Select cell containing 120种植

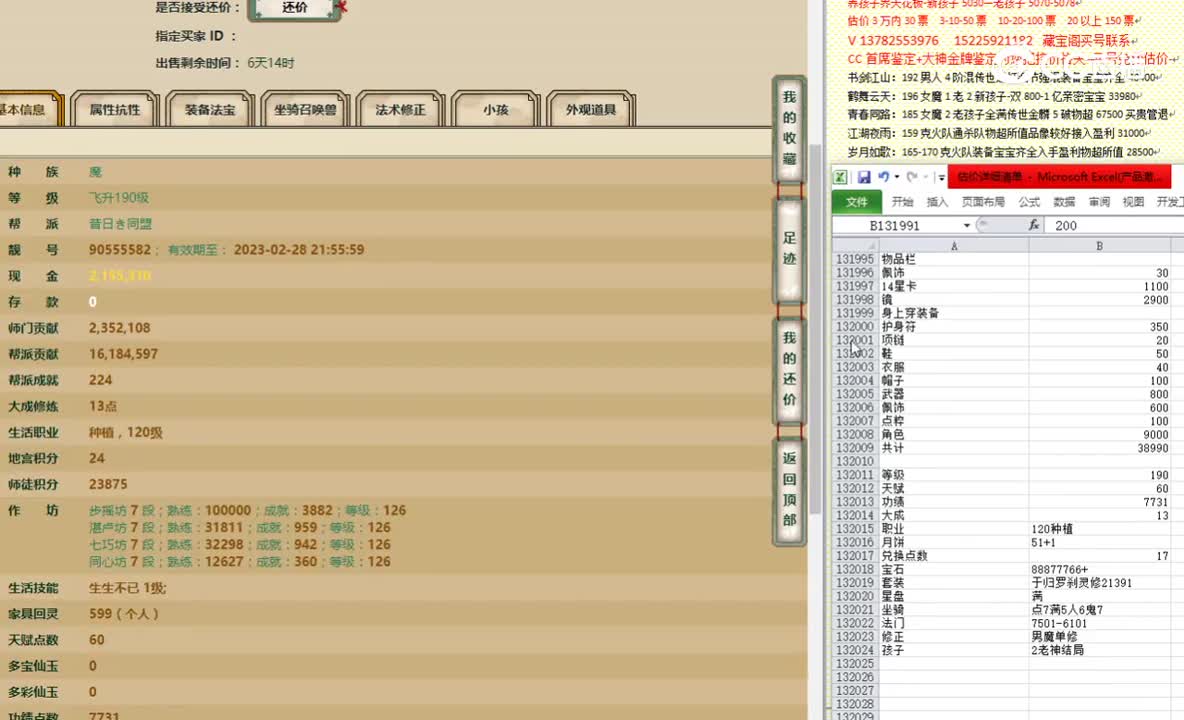tap(1099, 529)
